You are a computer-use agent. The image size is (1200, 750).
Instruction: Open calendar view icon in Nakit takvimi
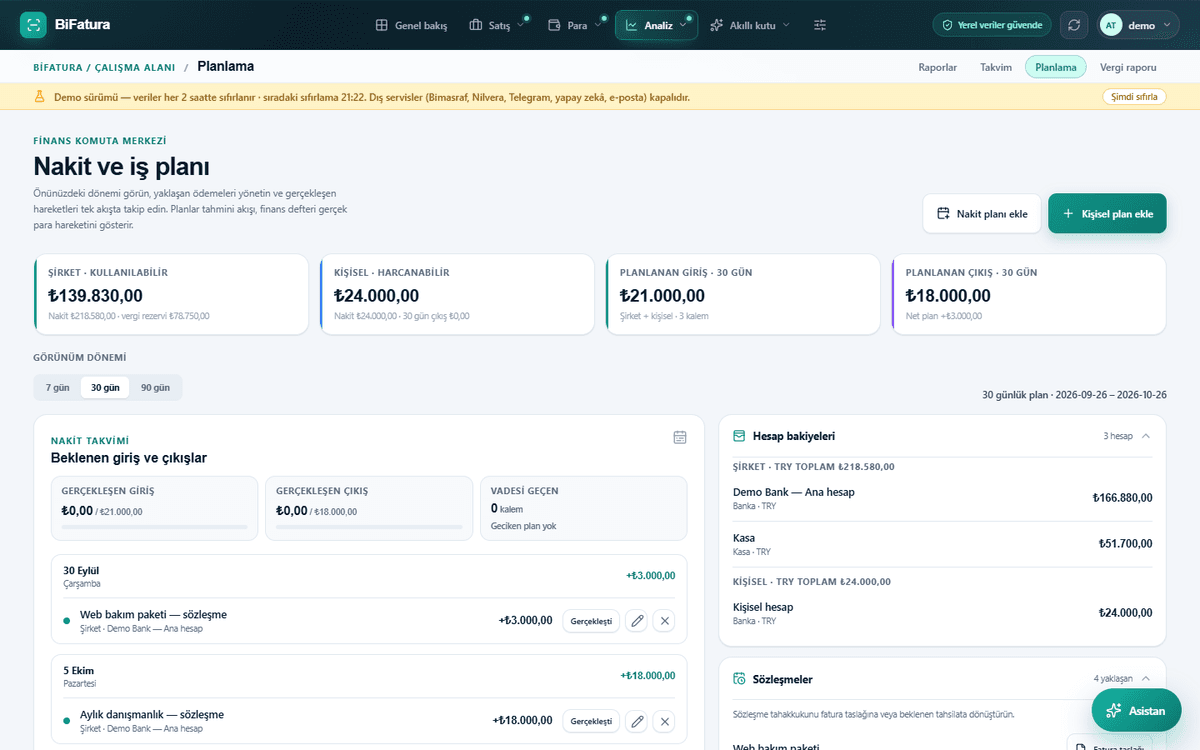pyautogui.click(x=680, y=437)
